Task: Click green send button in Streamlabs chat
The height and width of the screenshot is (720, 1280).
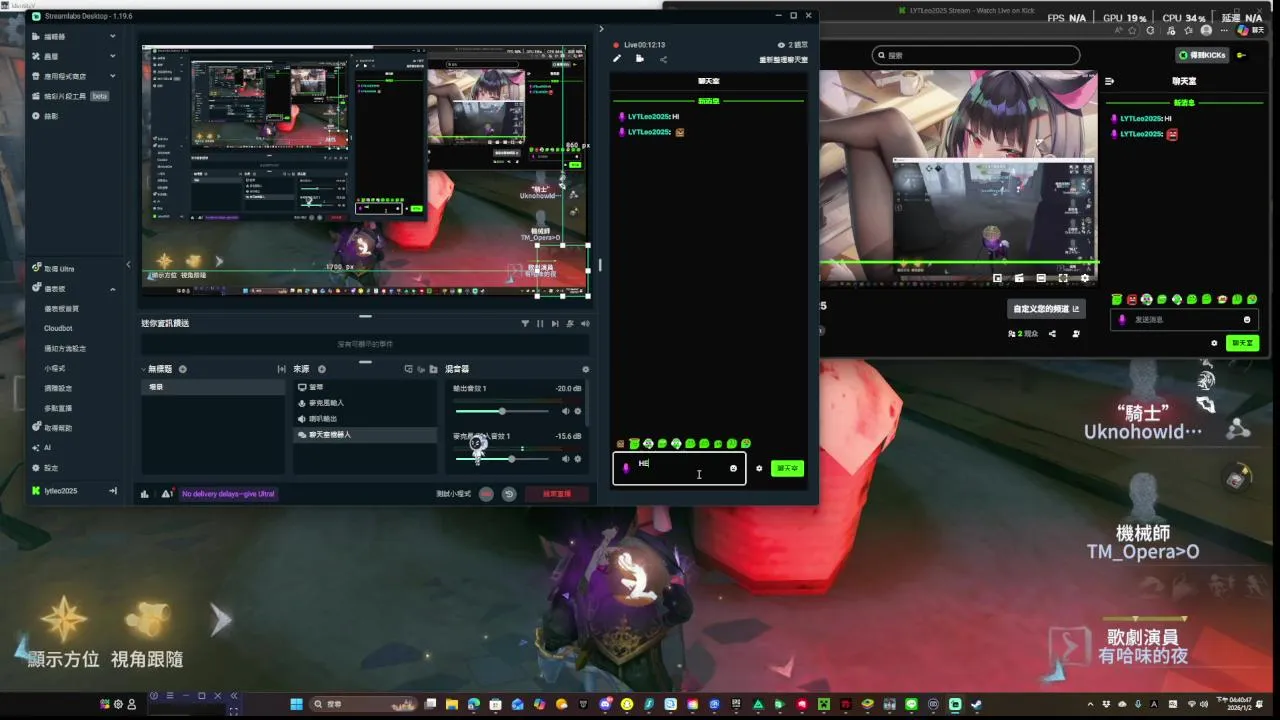Action: [x=788, y=468]
